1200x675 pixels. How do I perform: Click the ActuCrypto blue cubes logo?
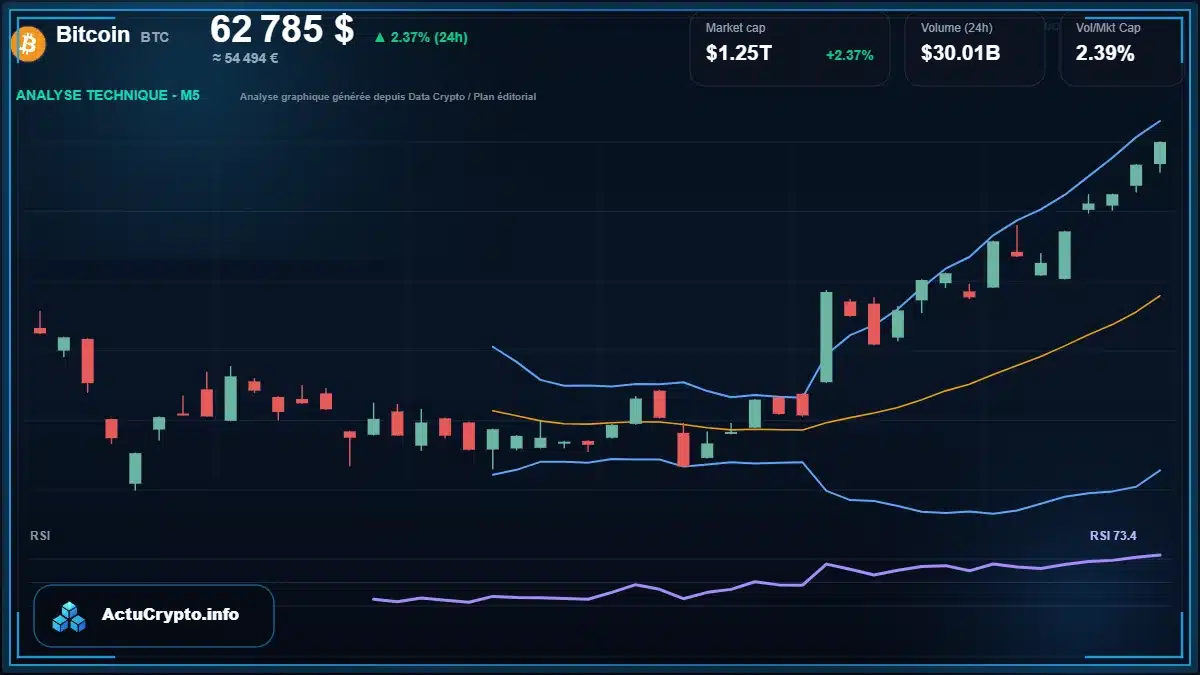click(70, 616)
